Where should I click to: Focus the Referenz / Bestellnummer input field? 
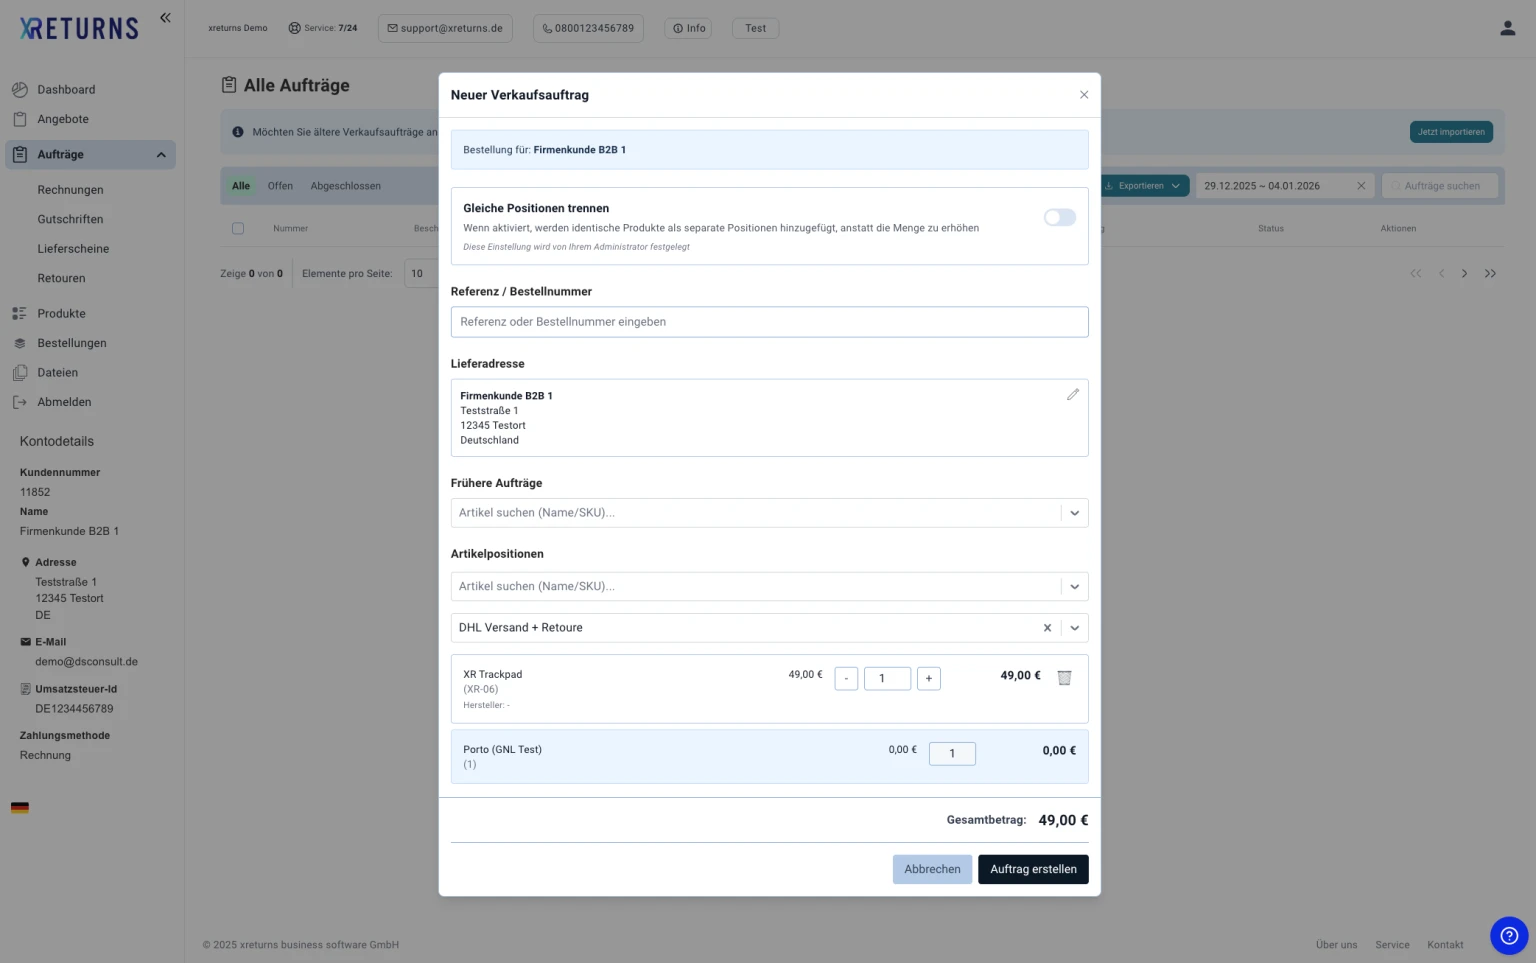(x=768, y=322)
